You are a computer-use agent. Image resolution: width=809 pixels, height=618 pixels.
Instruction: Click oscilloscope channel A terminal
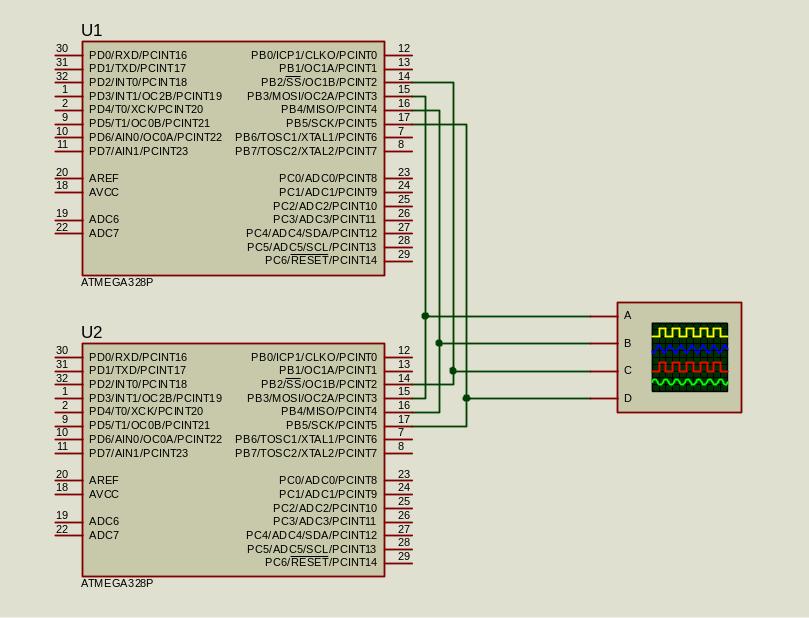(627, 315)
